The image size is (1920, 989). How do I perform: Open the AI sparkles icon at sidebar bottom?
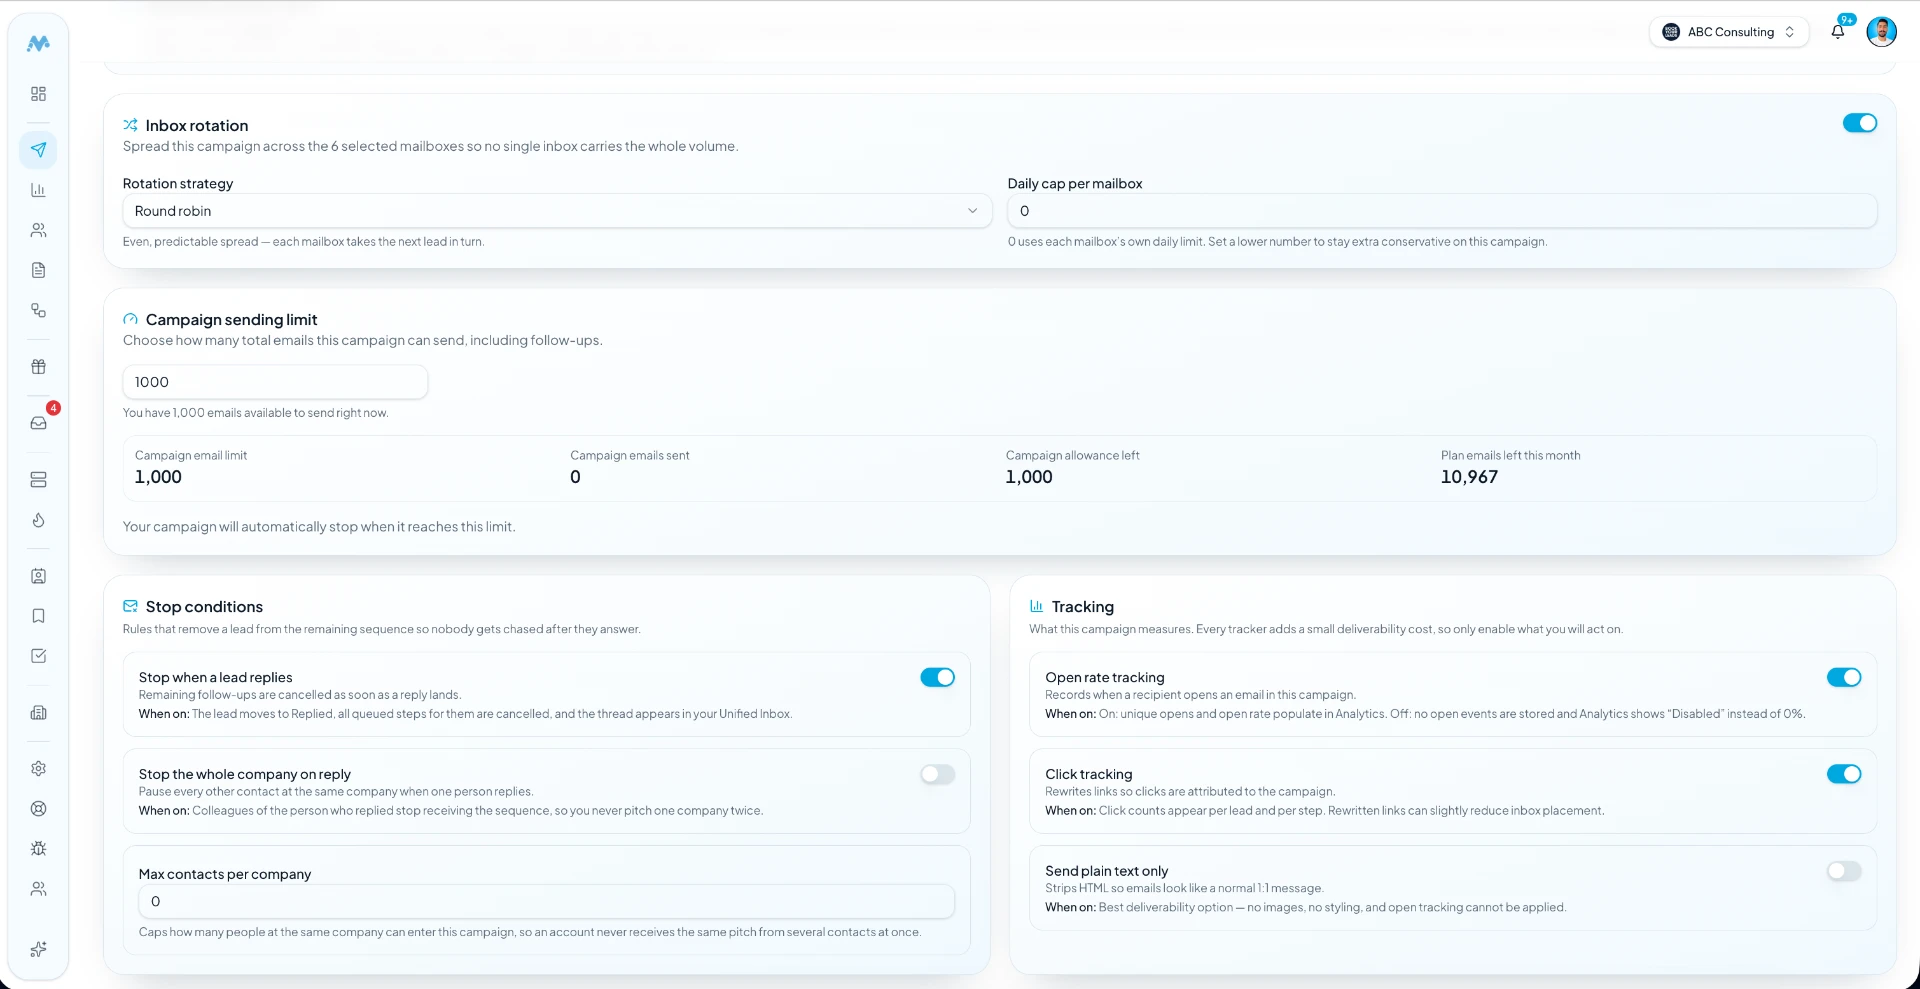click(x=38, y=950)
